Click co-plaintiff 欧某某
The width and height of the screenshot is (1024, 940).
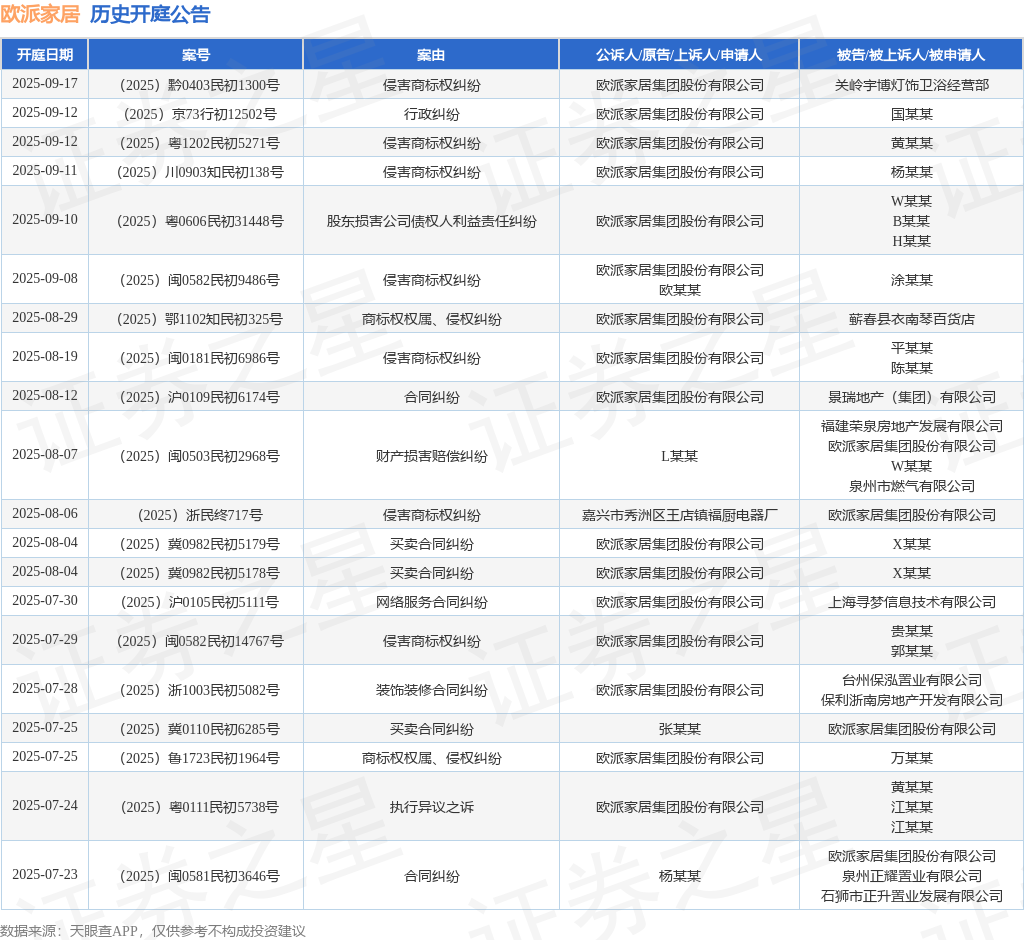pyautogui.click(x=680, y=290)
